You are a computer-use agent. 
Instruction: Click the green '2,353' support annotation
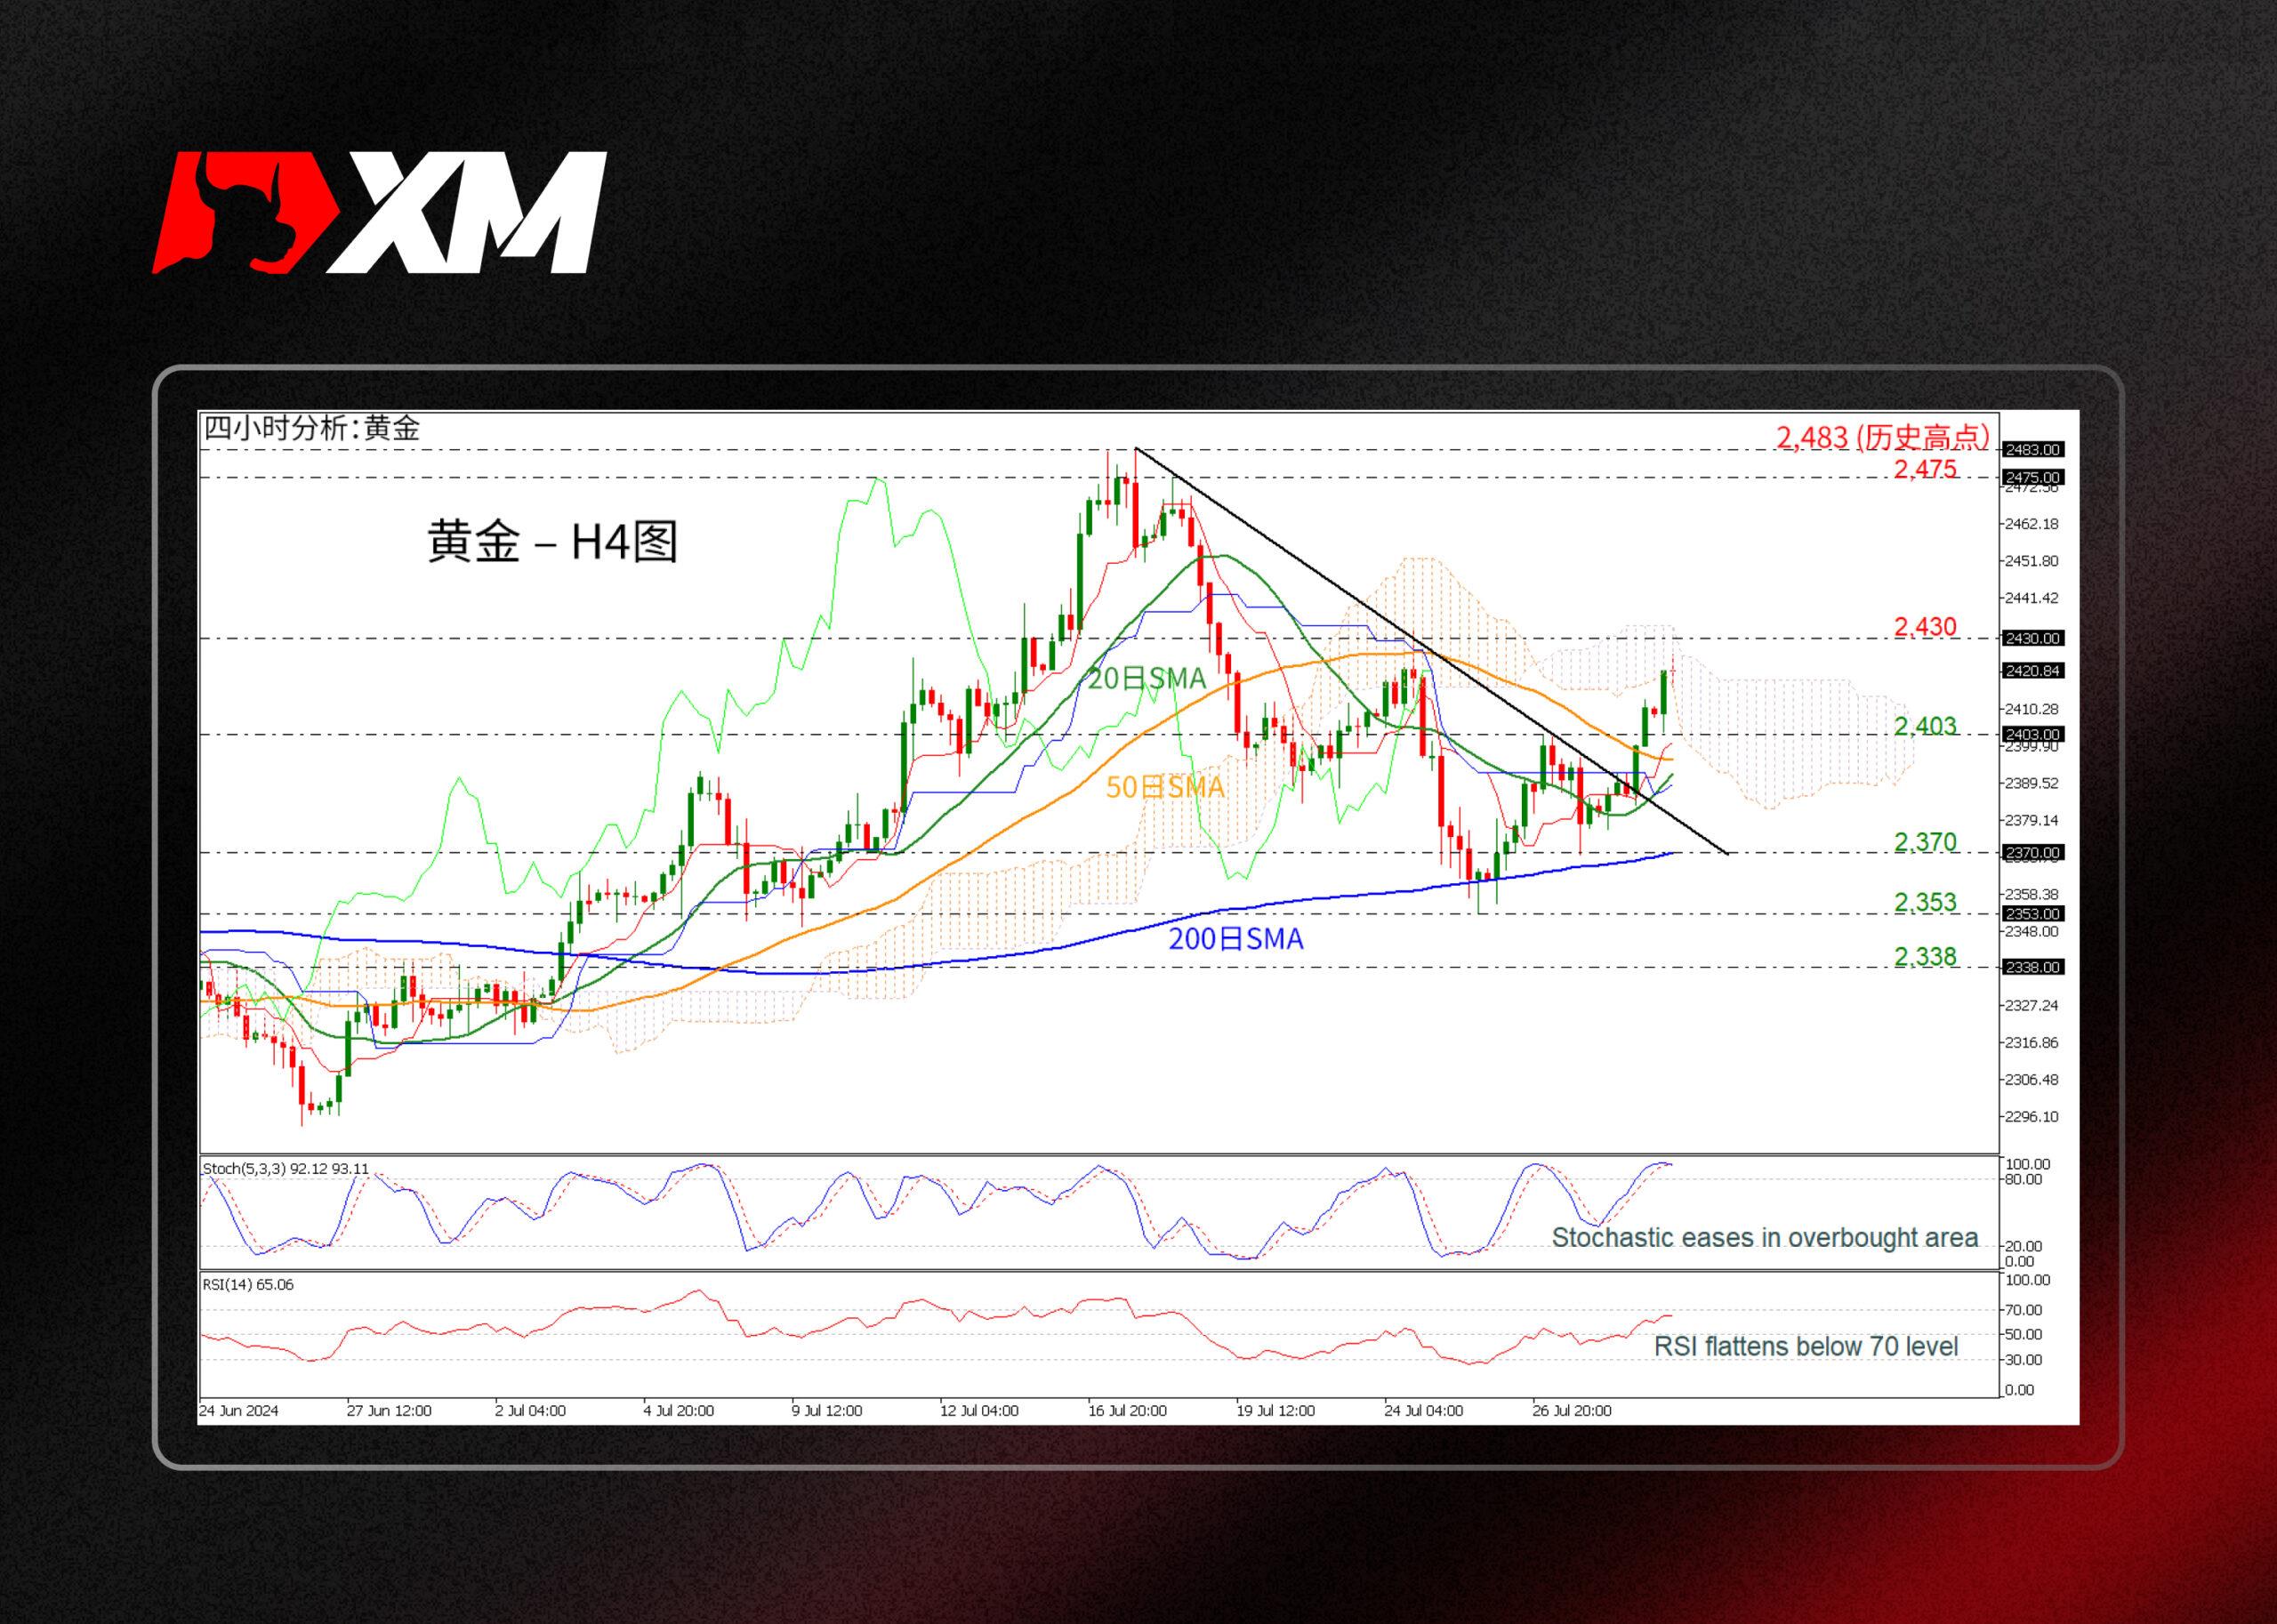pos(1925,902)
